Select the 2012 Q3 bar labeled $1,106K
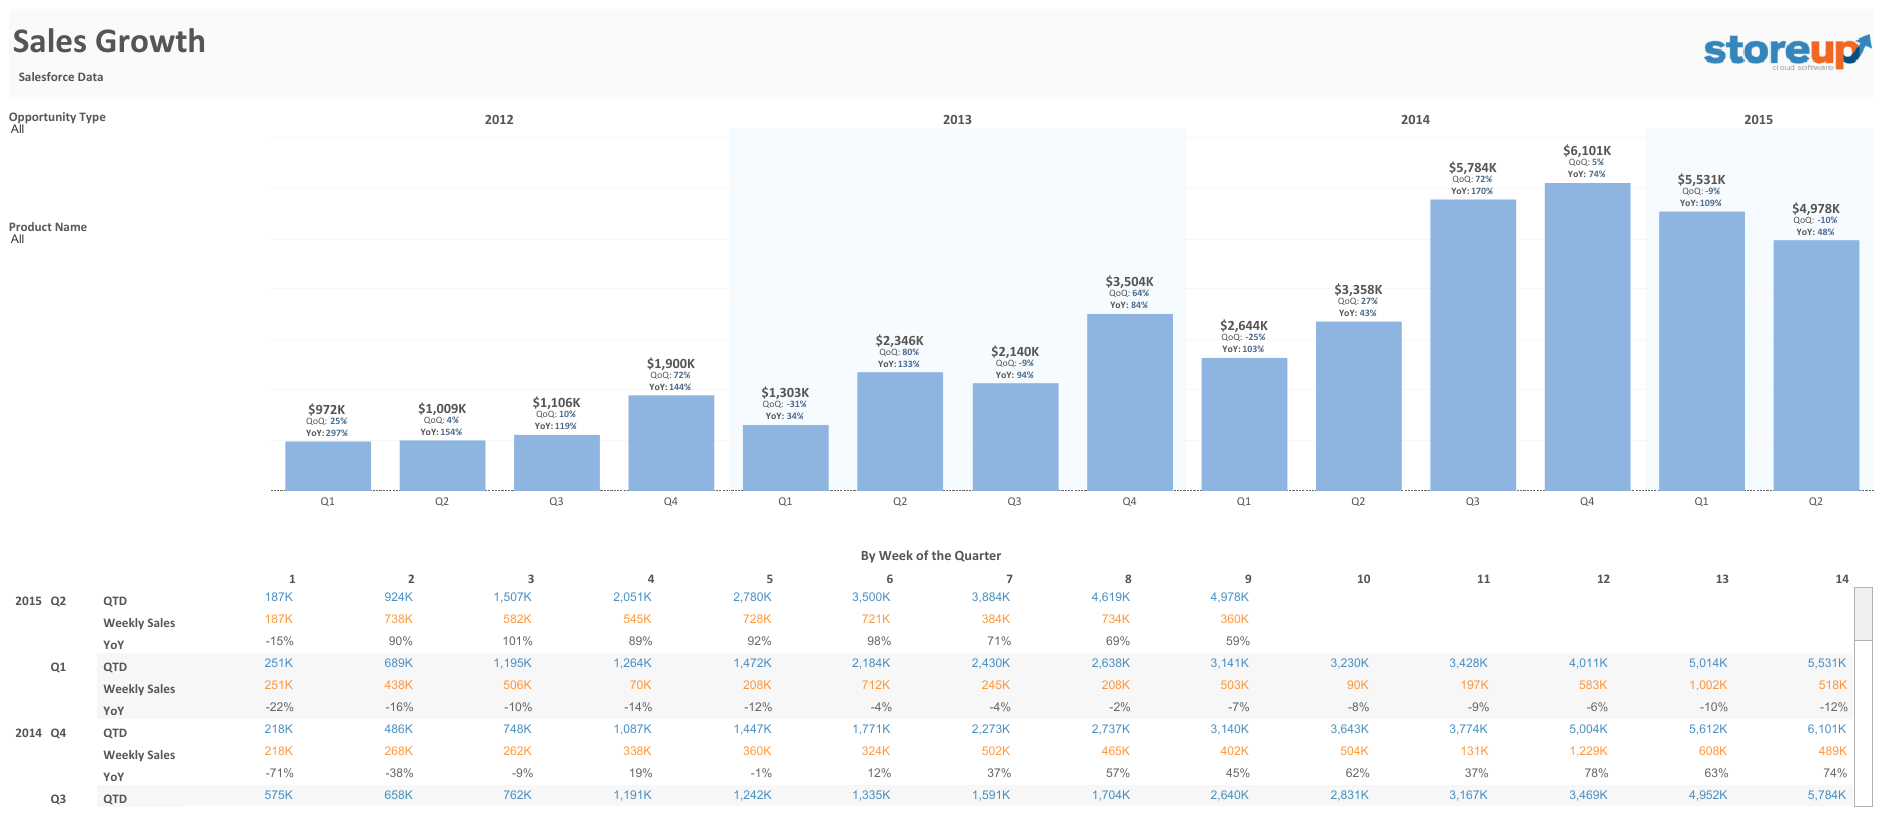This screenshot has height=818, width=1881. pyautogui.click(x=557, y=462)
